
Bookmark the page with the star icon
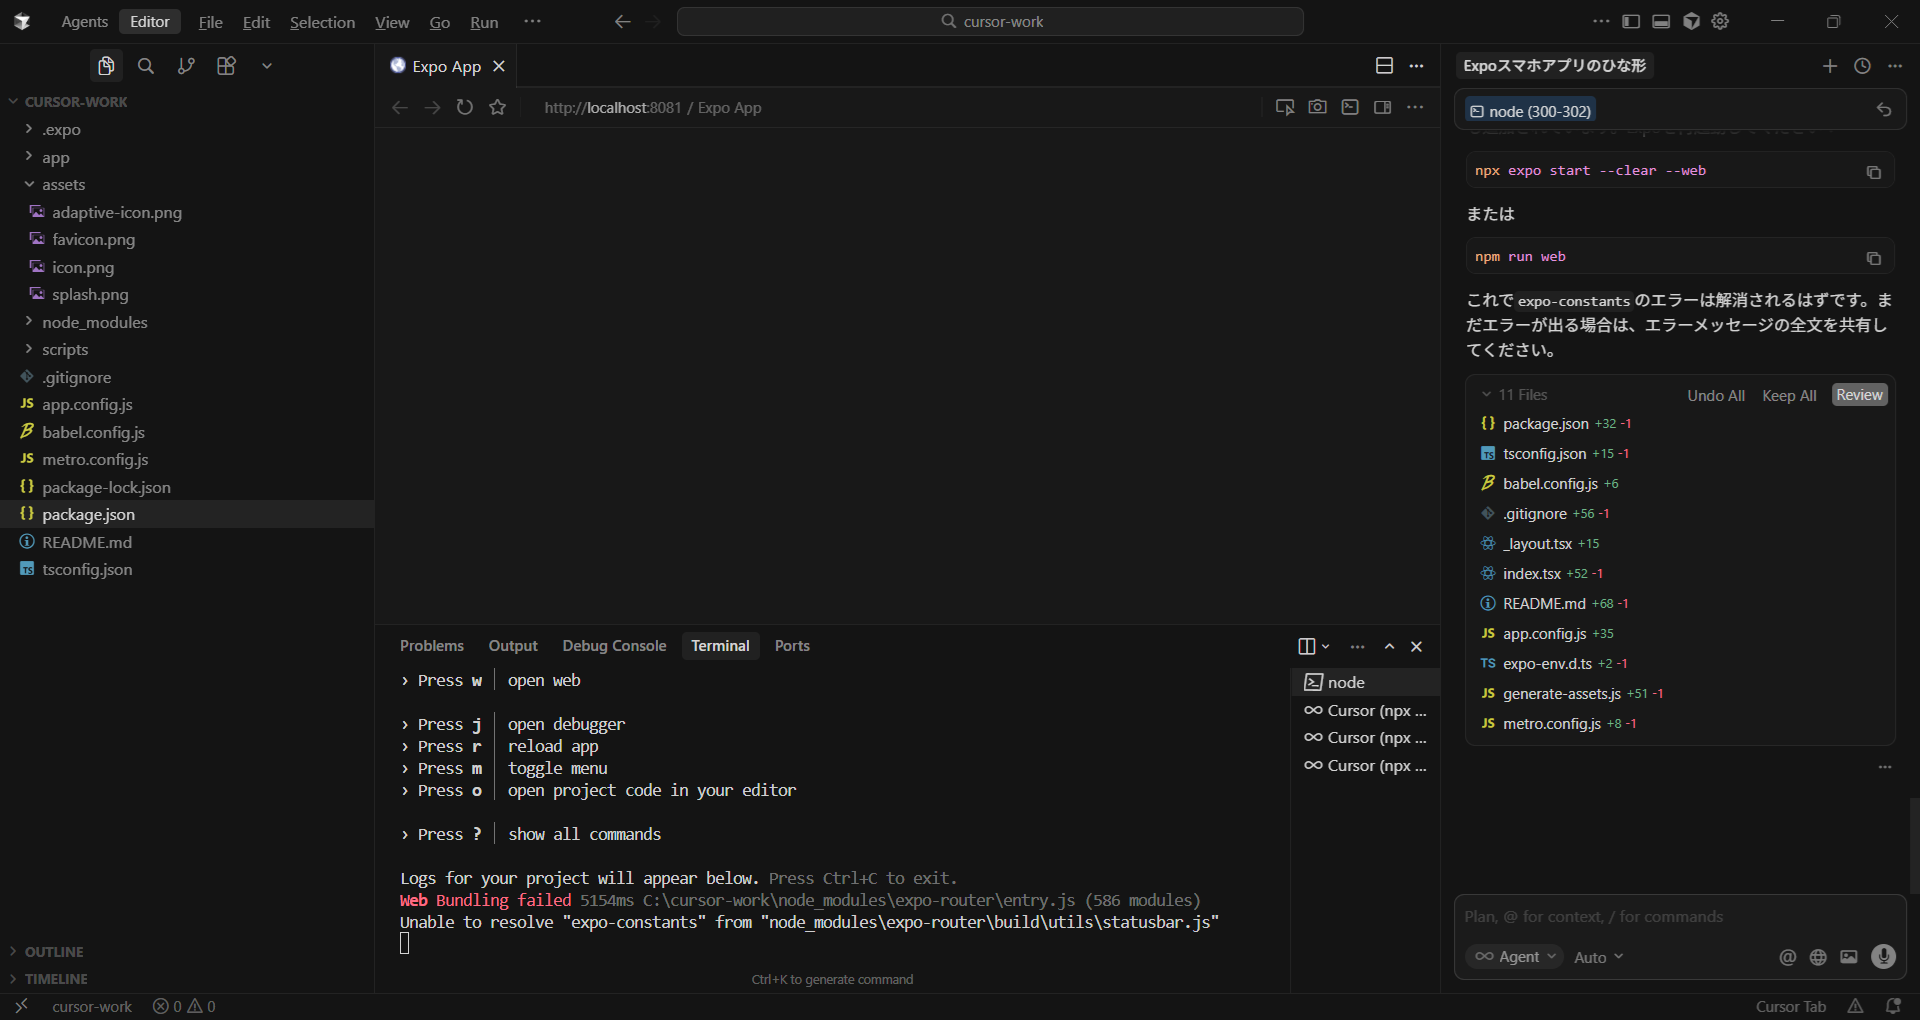coord(498,107)
